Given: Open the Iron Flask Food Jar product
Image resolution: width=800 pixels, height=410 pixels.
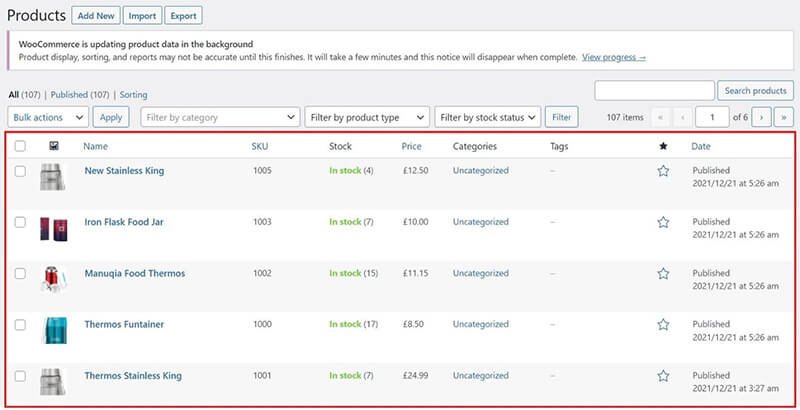Looking at the screenshot, I should point(124,222).
